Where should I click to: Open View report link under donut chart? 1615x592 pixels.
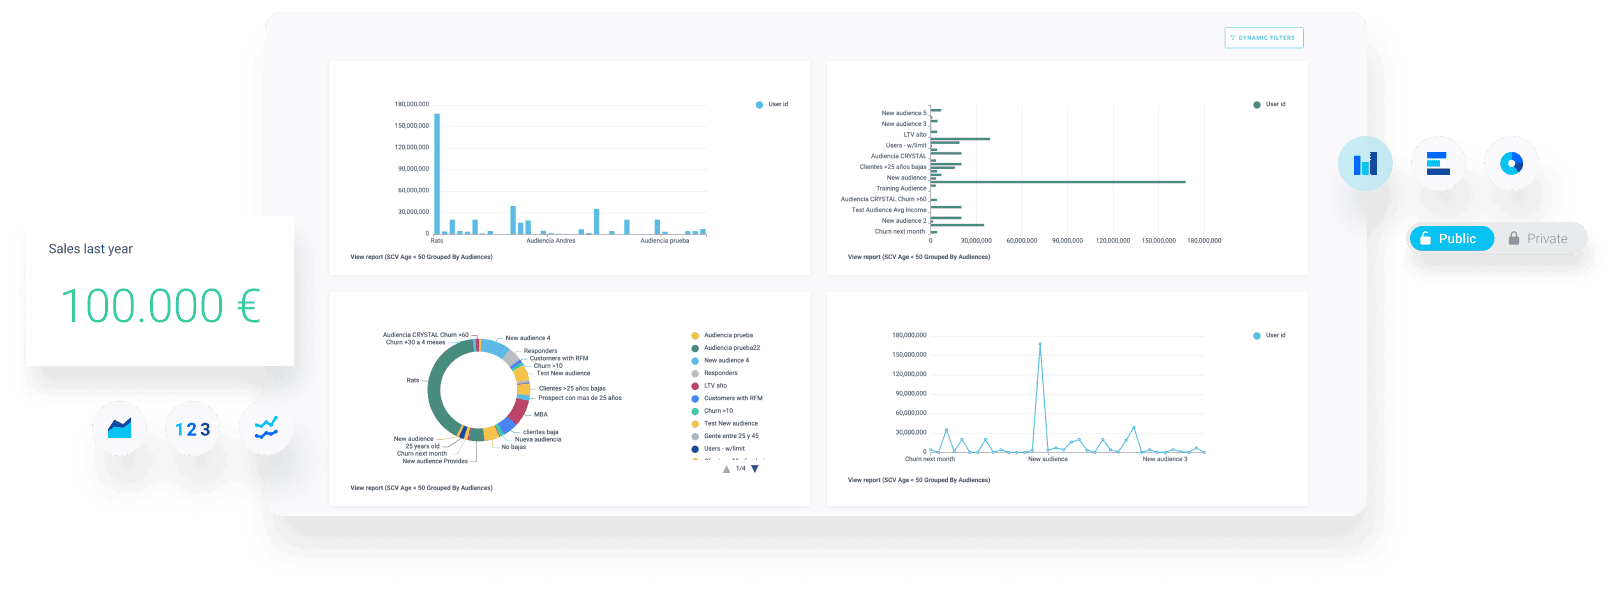pyautogui.click(x=421, y=488)
